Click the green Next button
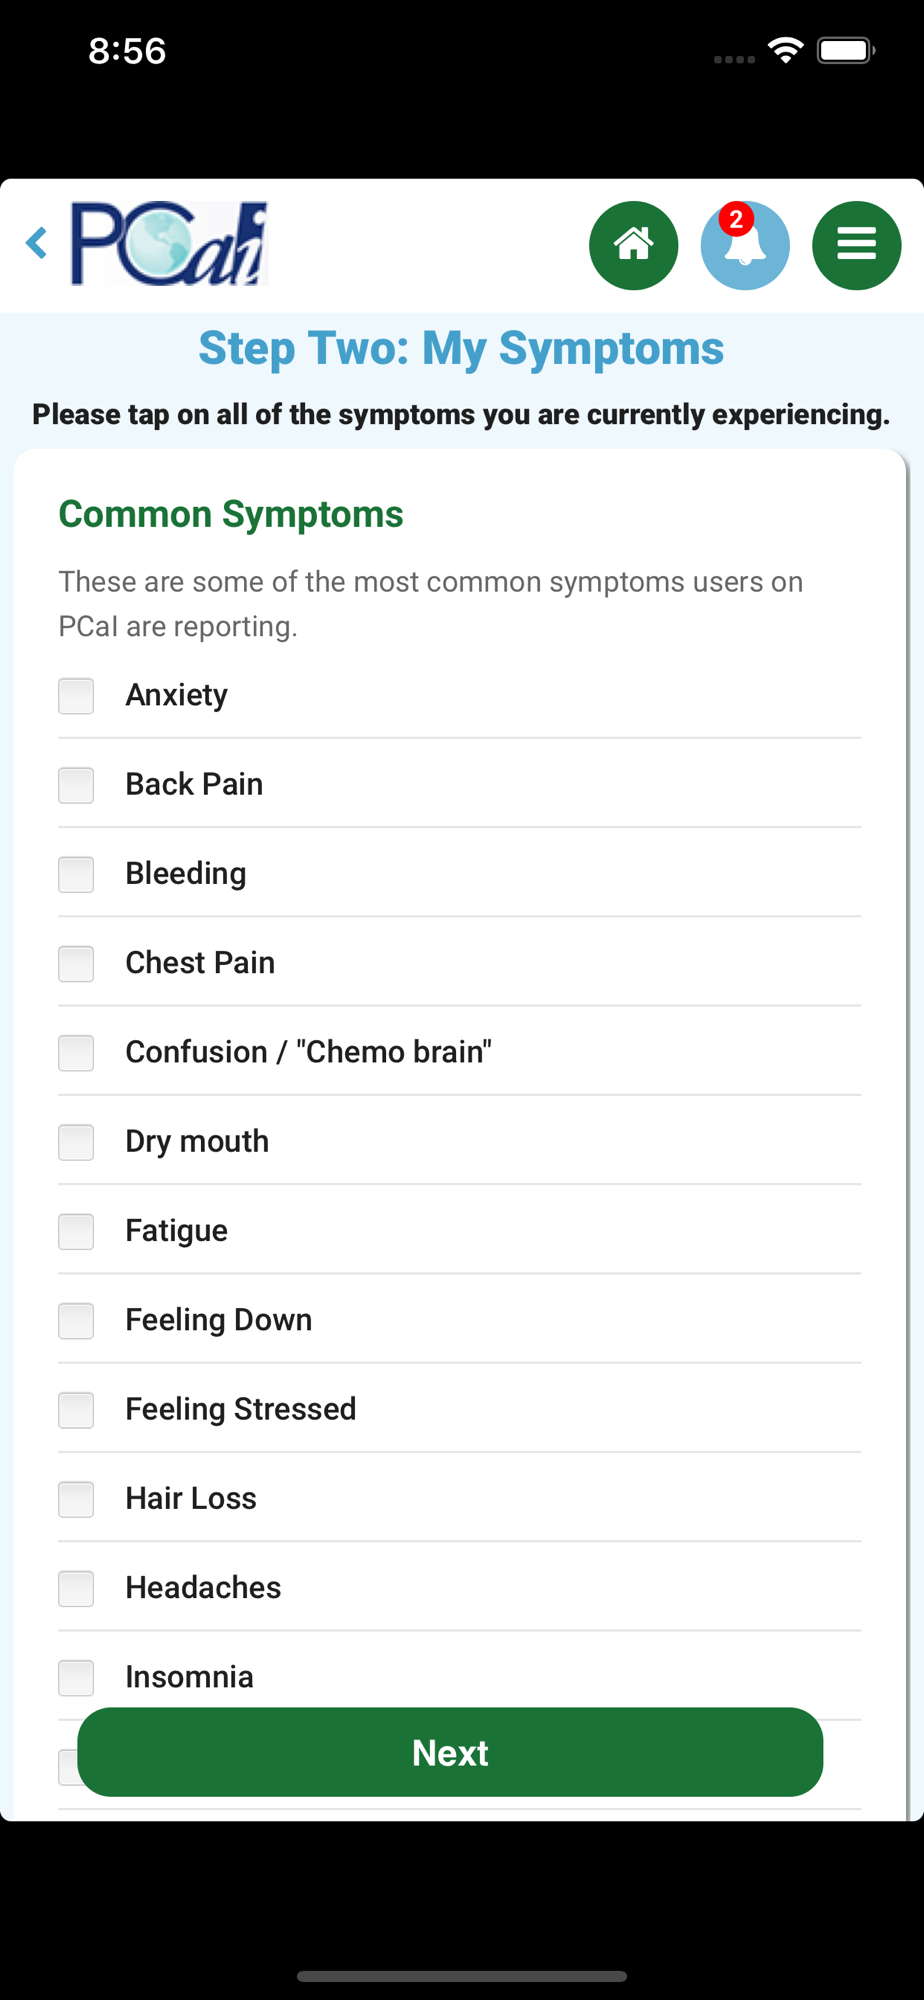Screen dimensions: 924x2000 click(450, 1752)
